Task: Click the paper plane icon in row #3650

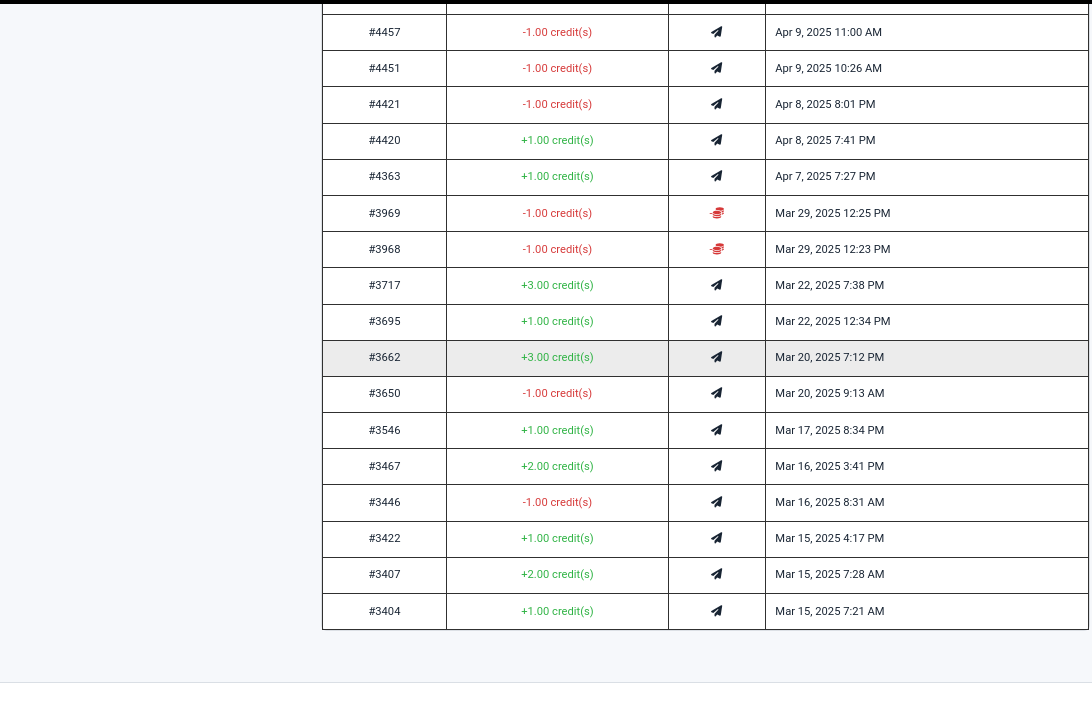Action: click(717, 393)
